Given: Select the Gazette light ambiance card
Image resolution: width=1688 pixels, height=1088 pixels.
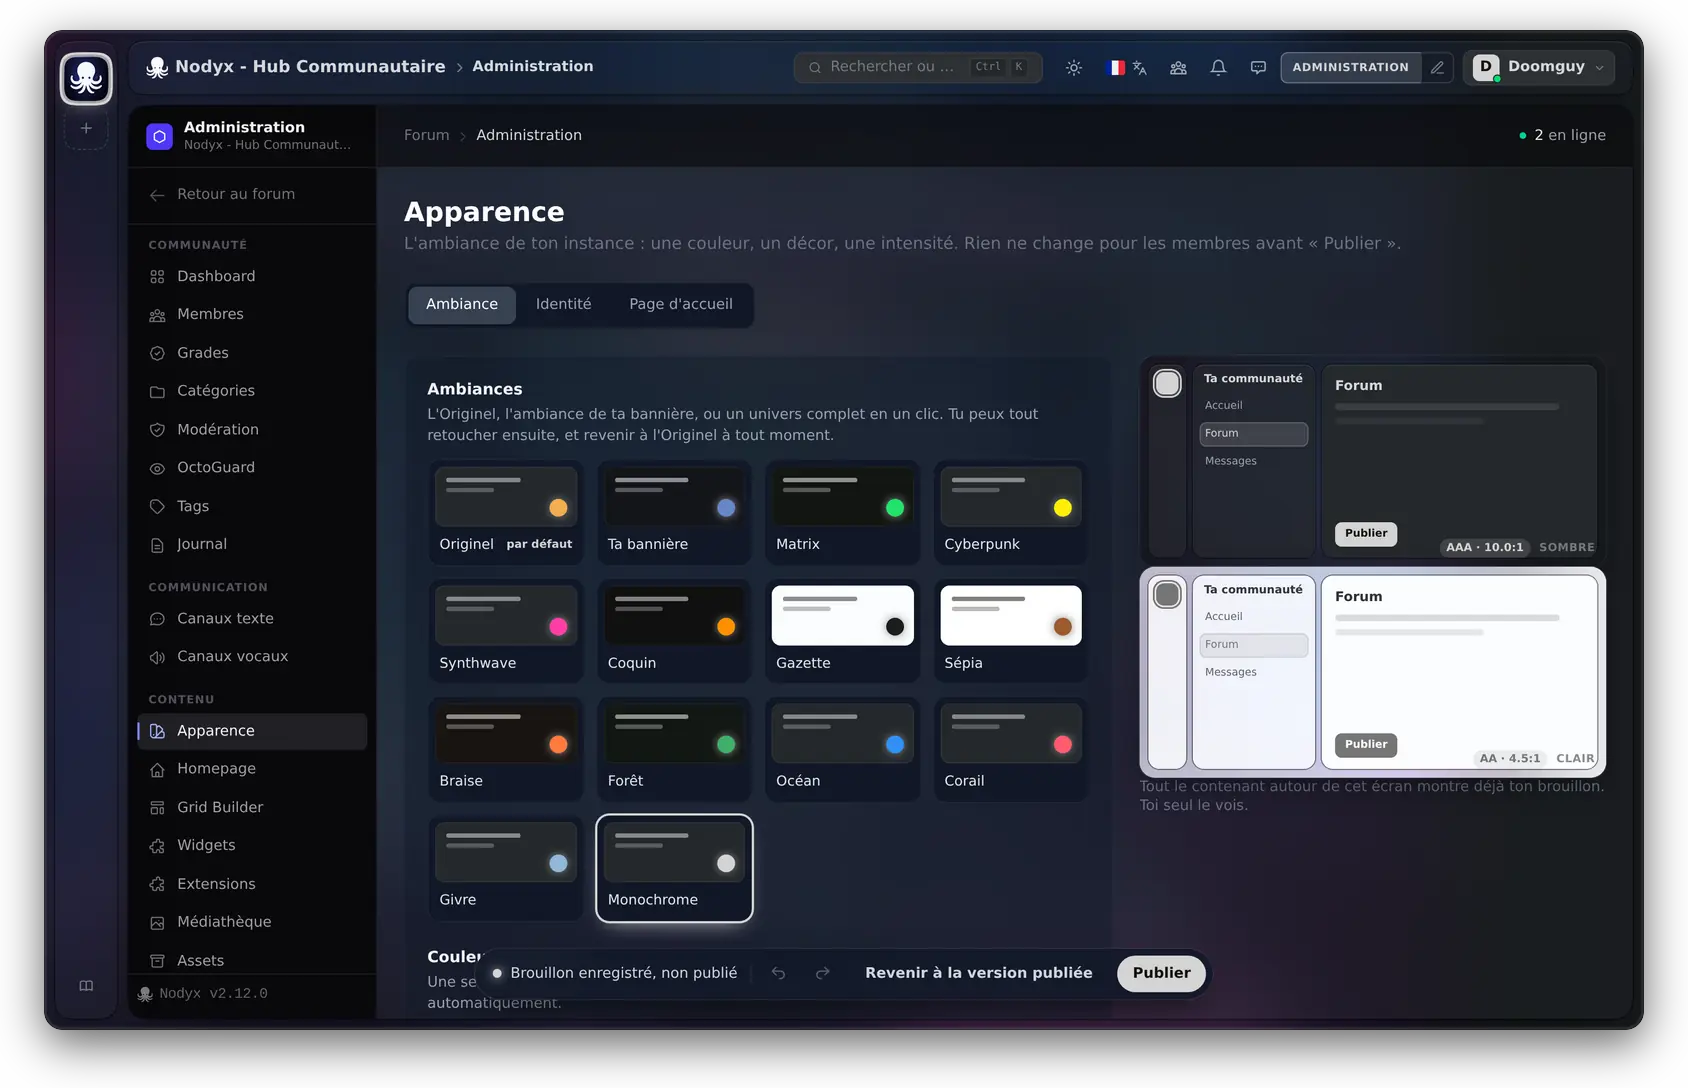Looking at the screenshot, I should click(x=842, y=631).
